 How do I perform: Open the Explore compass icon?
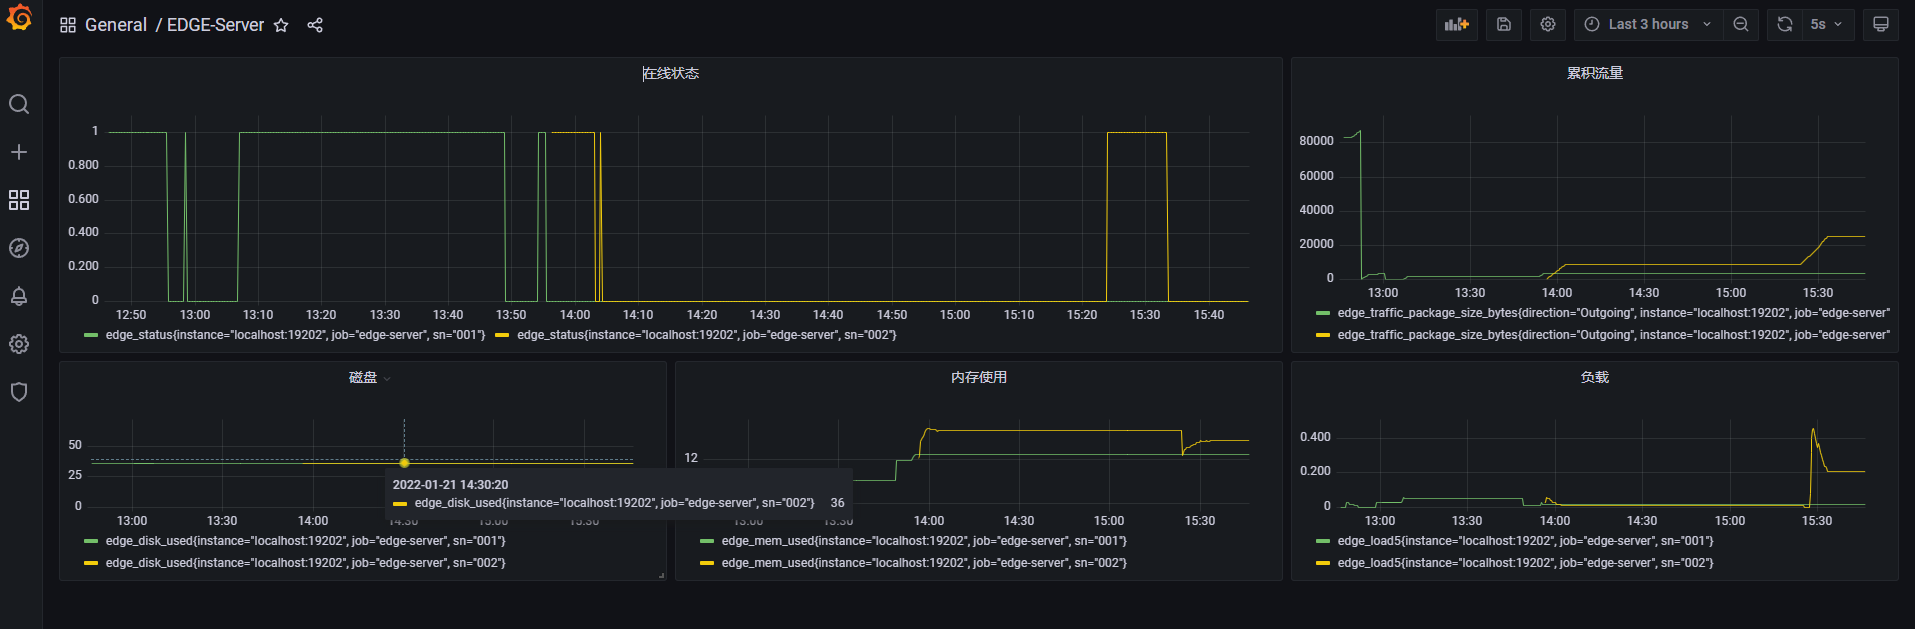pyautogui.click(x=19, y=248)
